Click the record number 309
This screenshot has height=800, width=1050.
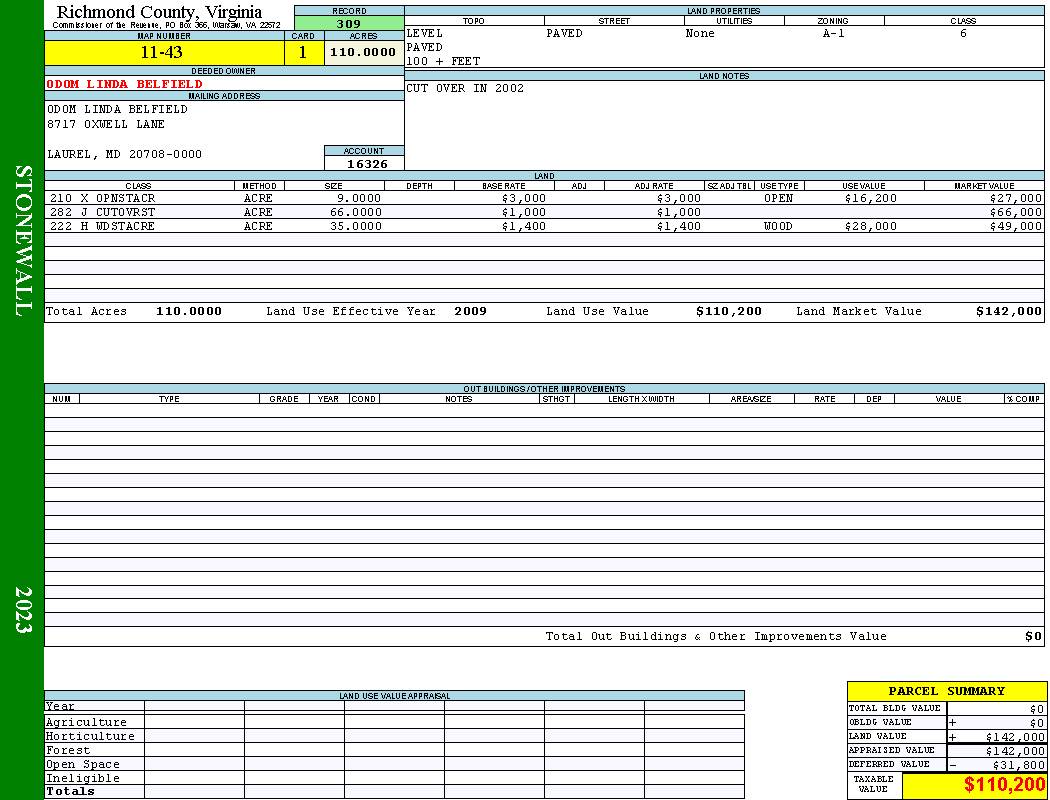click(x=349, y=23)
